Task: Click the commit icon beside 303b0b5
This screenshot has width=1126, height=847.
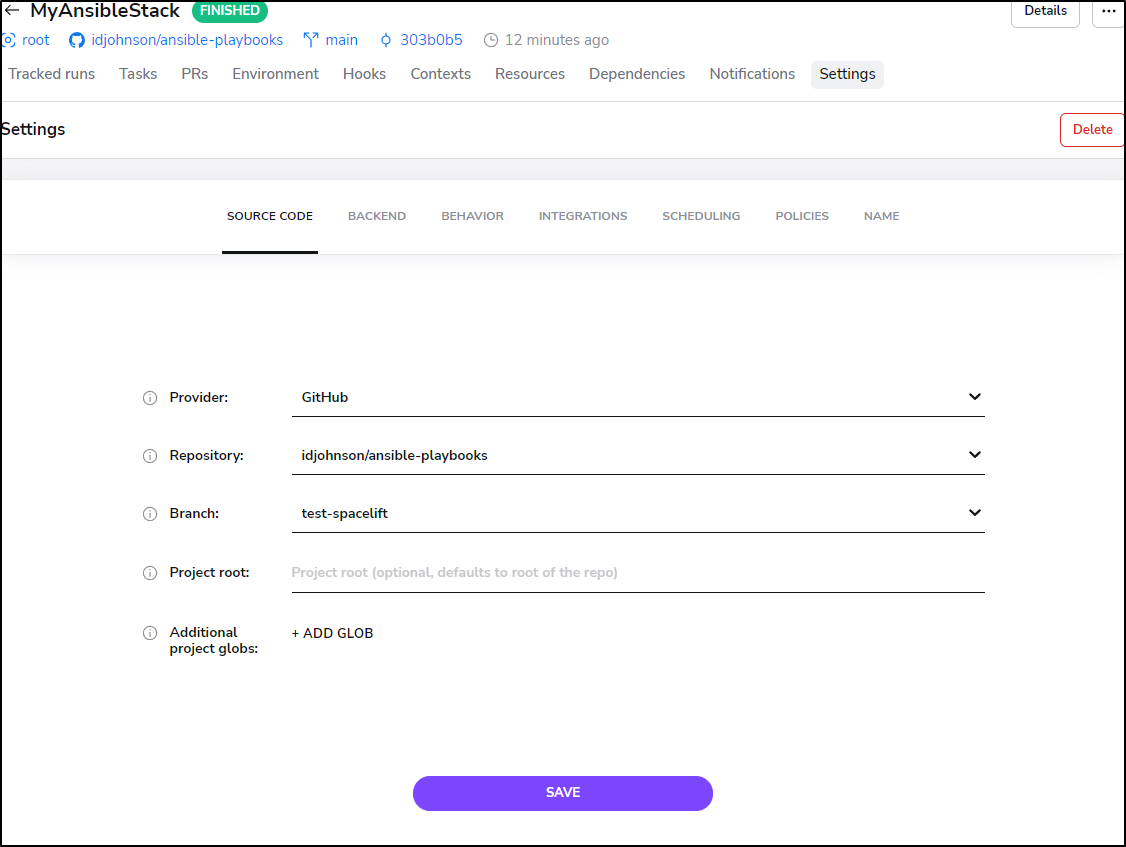Action: pos(386,40)
